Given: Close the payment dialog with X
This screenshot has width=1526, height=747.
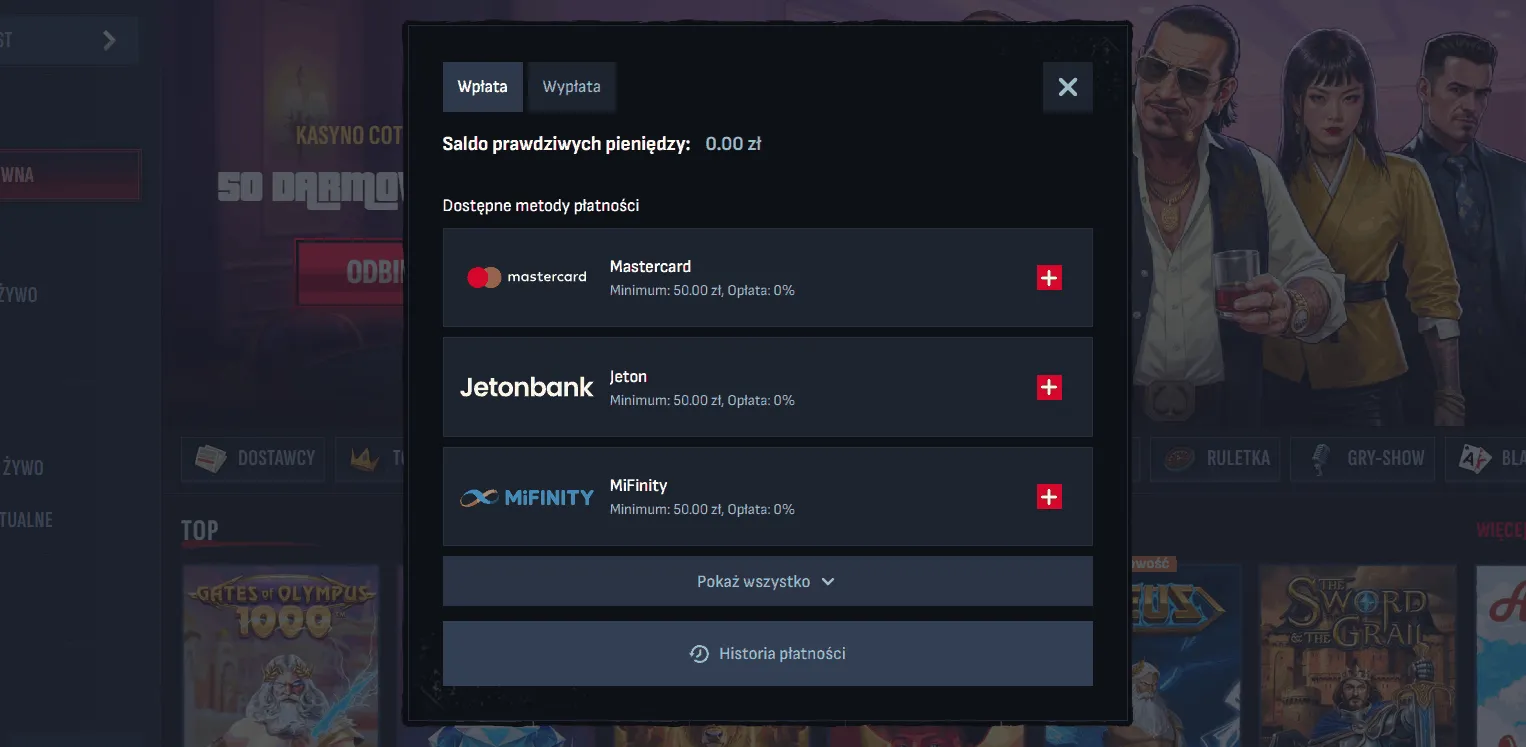Looking at the screenshot, I should [1067, 87].
